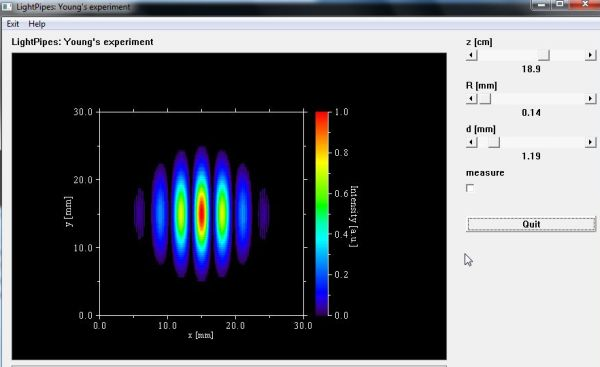600x367 pixels.
Task: Click the d [mm] slider thumb
Action: [494, 142]
